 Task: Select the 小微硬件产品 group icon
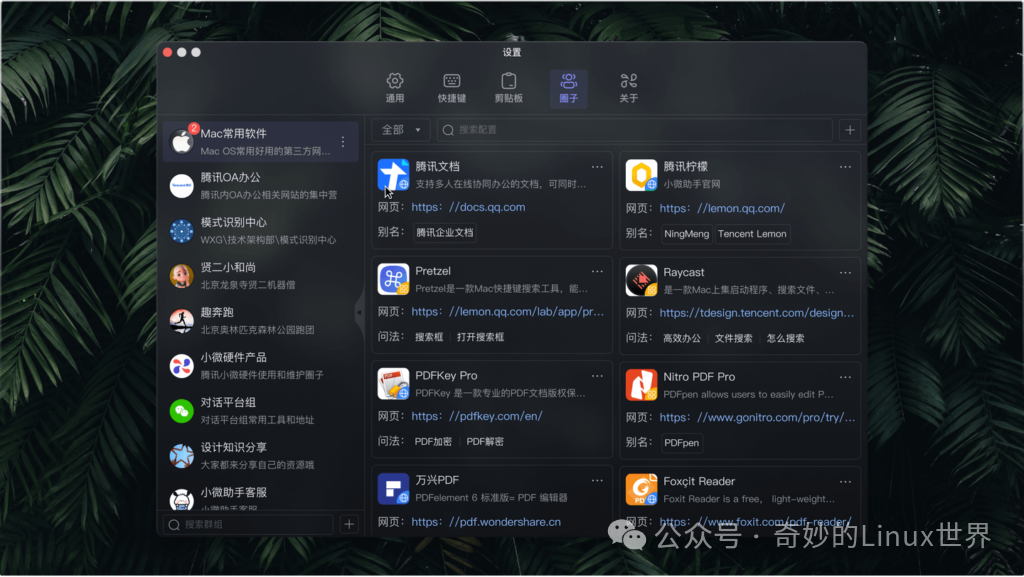pos(182,366)
